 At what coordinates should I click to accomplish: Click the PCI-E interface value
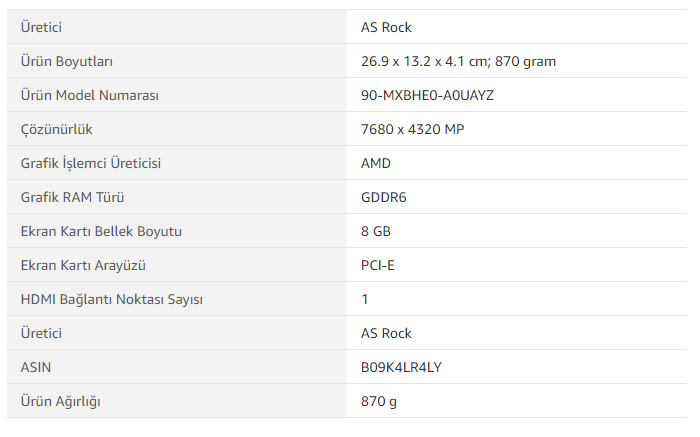(378, 265)
